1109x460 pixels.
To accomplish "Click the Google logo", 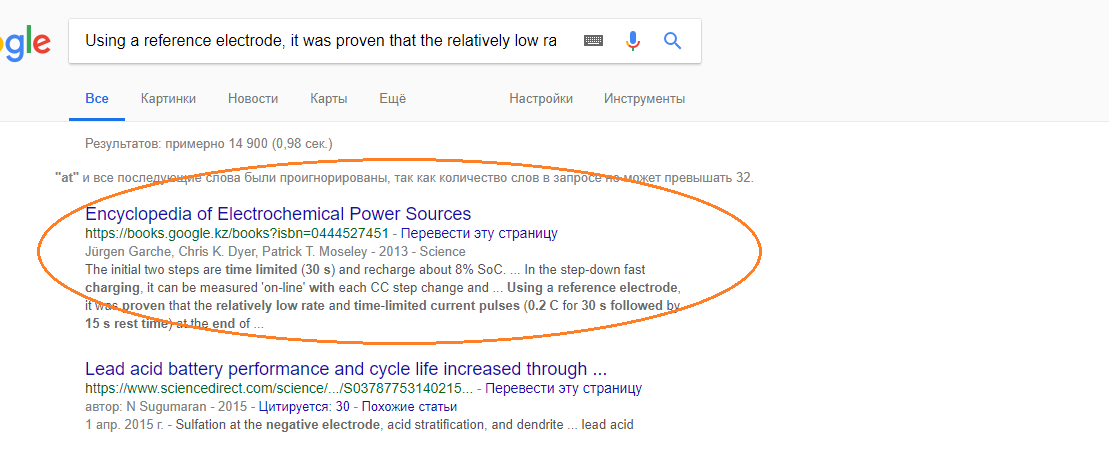I will click(24, 42).
